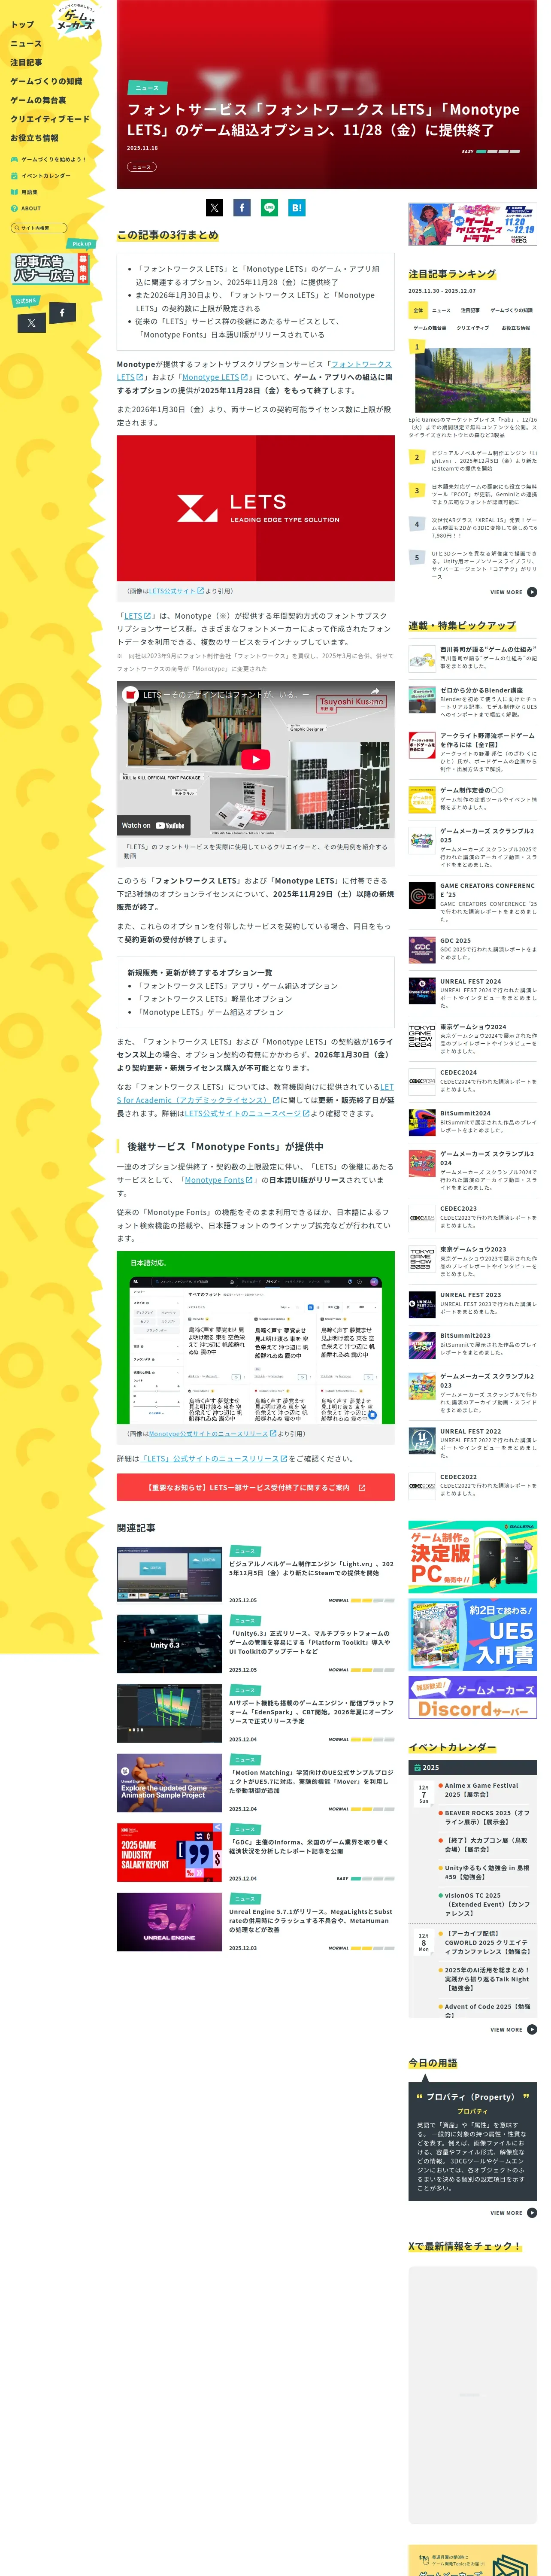Open ranking #3 PCOT article
The height and width of the screenshot is (2576, 551).
472,494
